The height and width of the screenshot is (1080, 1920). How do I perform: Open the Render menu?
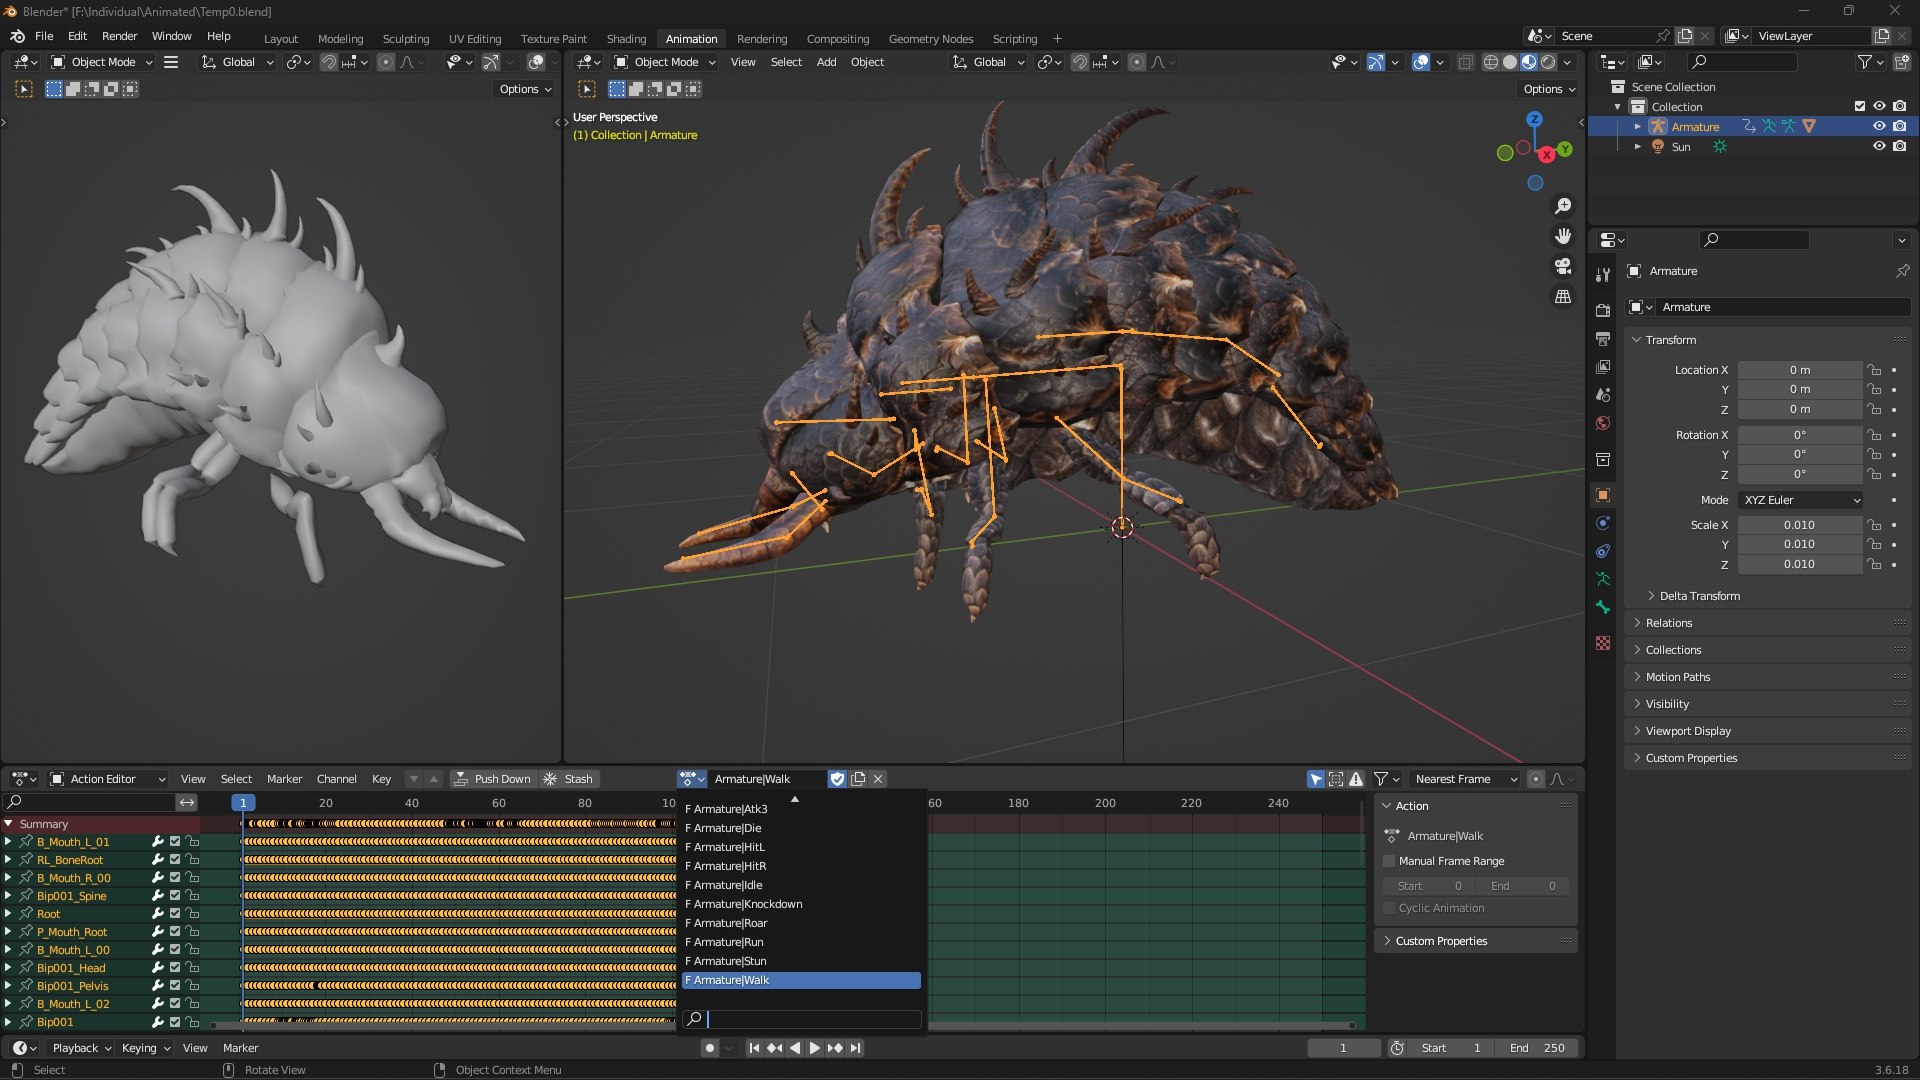pos(119,36)
